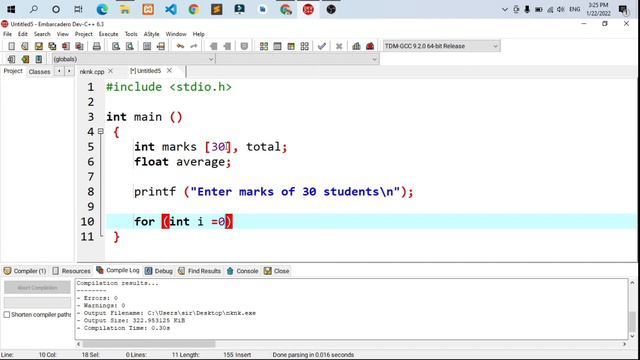Click the Save file toolbar icon
The image size is (640, 360).
point(38,46)
